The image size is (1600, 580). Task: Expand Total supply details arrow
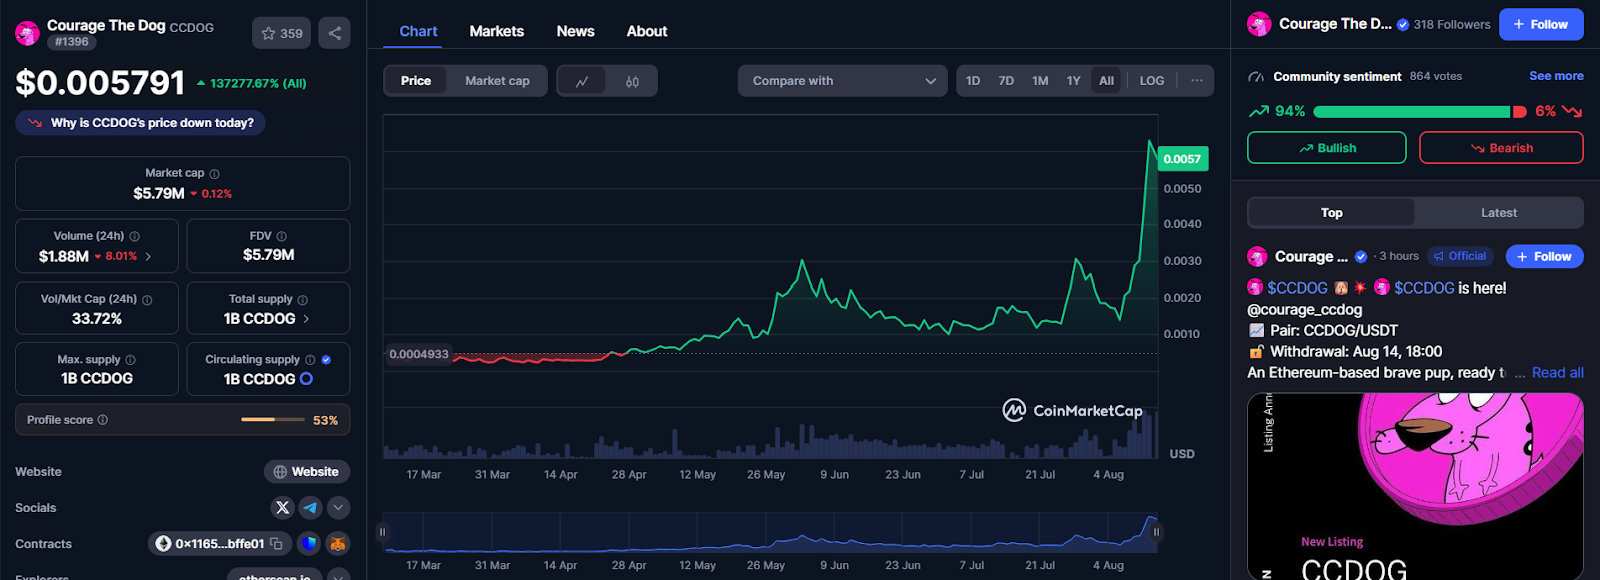[x=306, y=319]
